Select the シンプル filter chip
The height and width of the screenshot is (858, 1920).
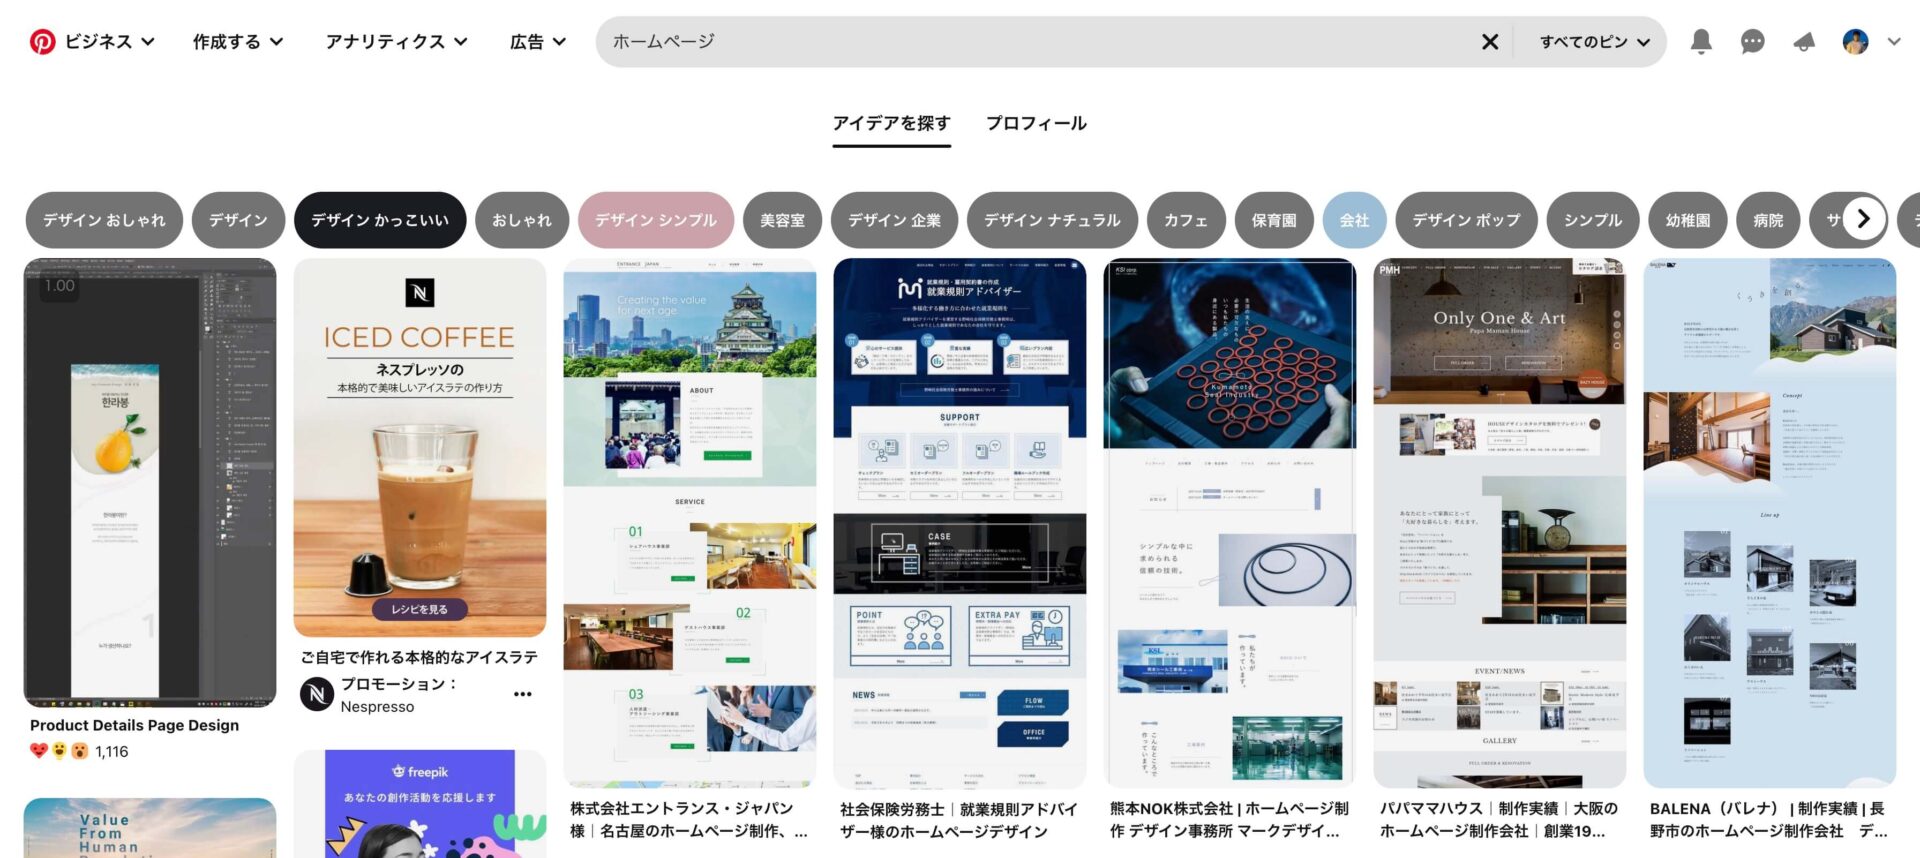pyautogui.click(x=1593, y=220)
